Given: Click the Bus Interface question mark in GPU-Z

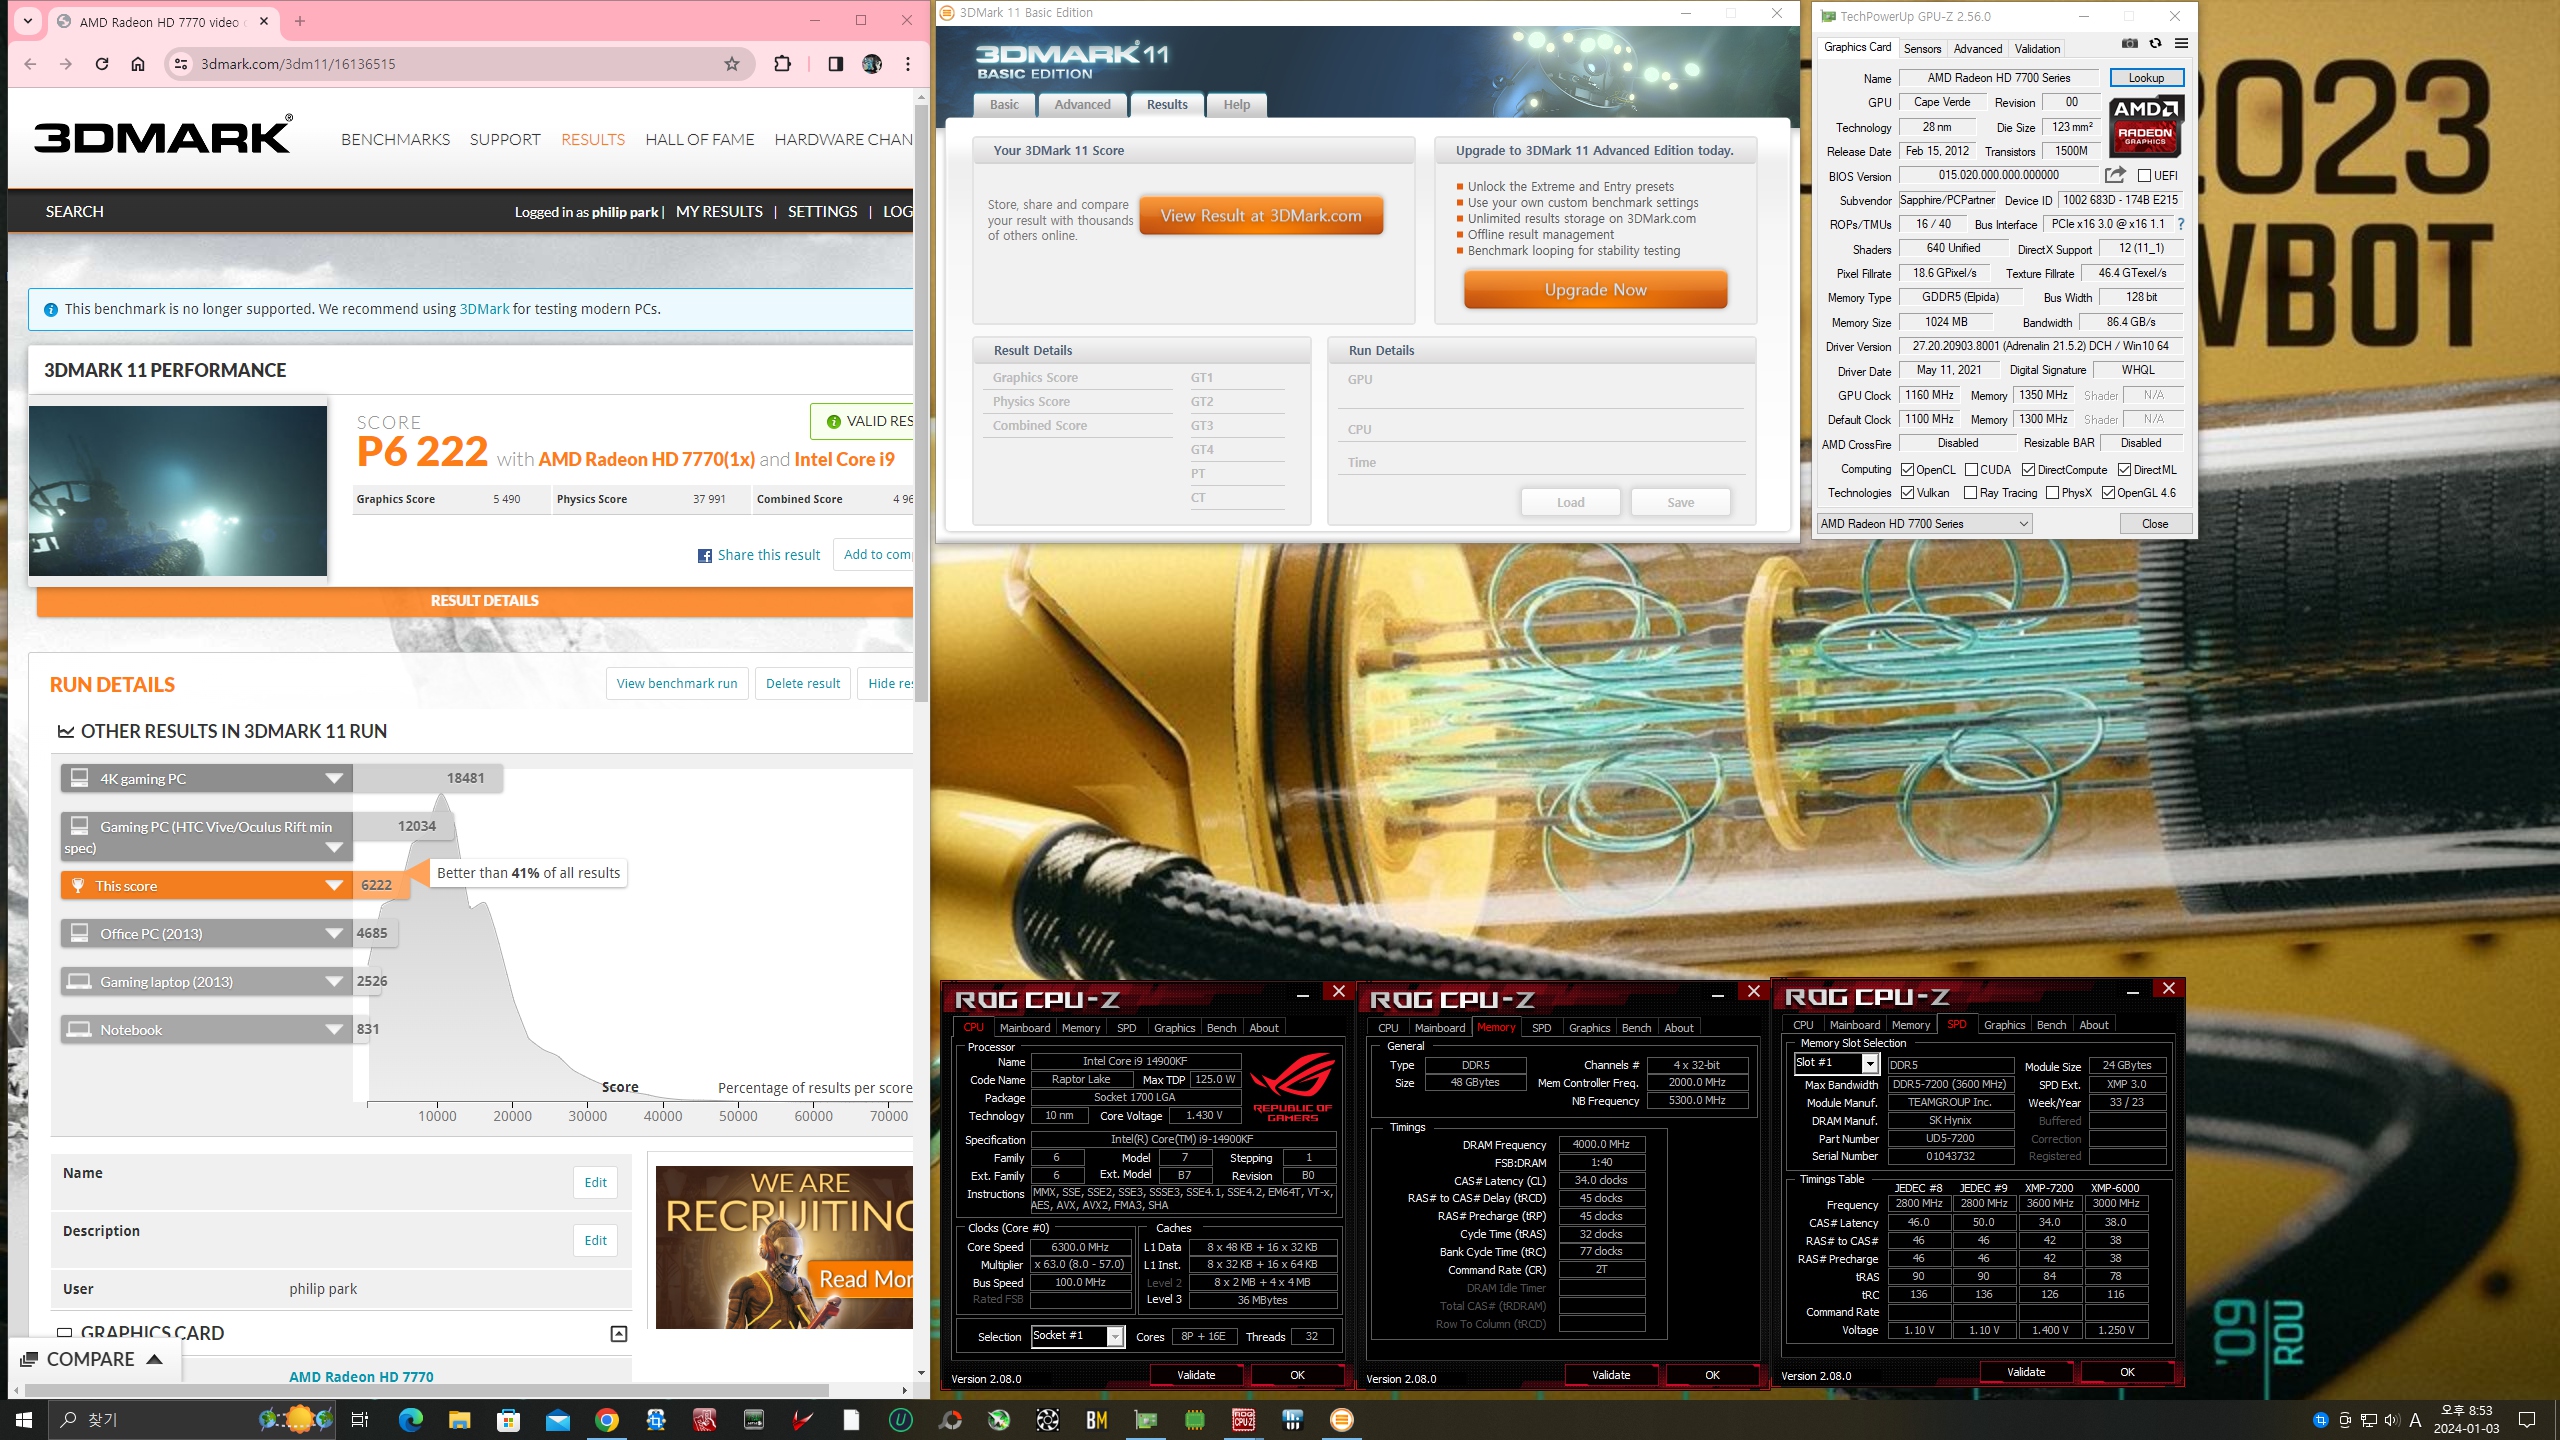Looking at the screenshot, I should click(2181, 224).
